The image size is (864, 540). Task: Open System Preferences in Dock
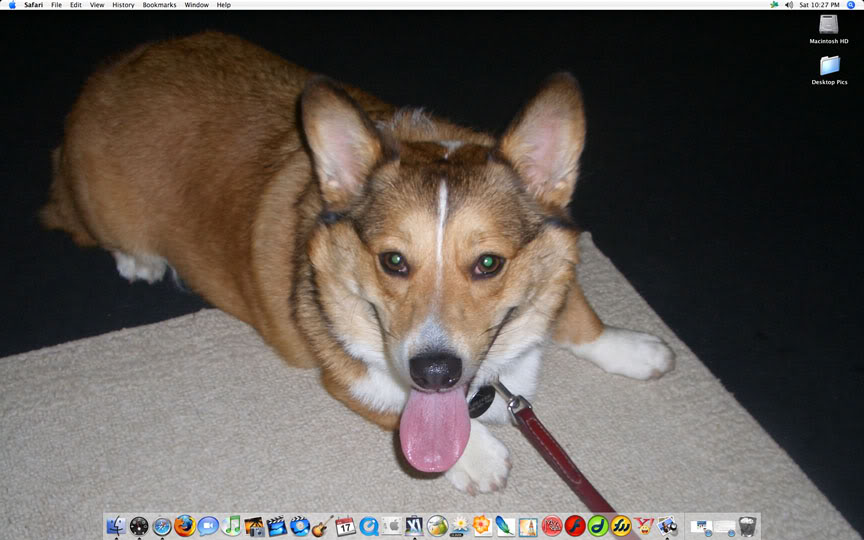[x=392, y=526]
